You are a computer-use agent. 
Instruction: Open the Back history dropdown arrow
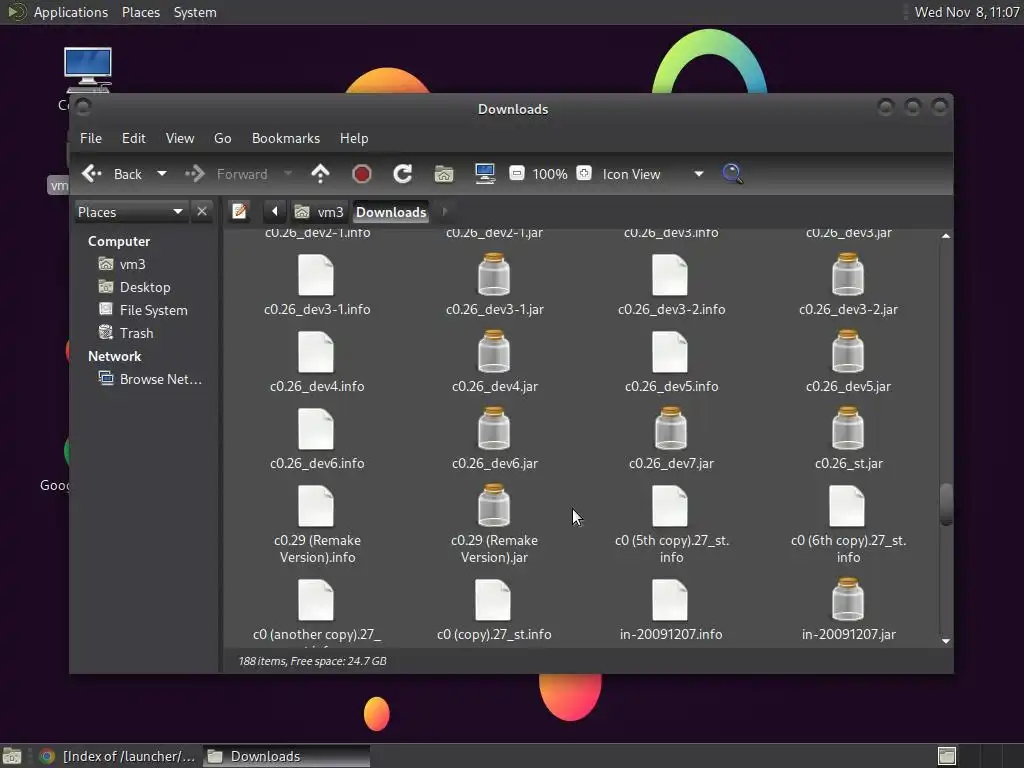161,174
